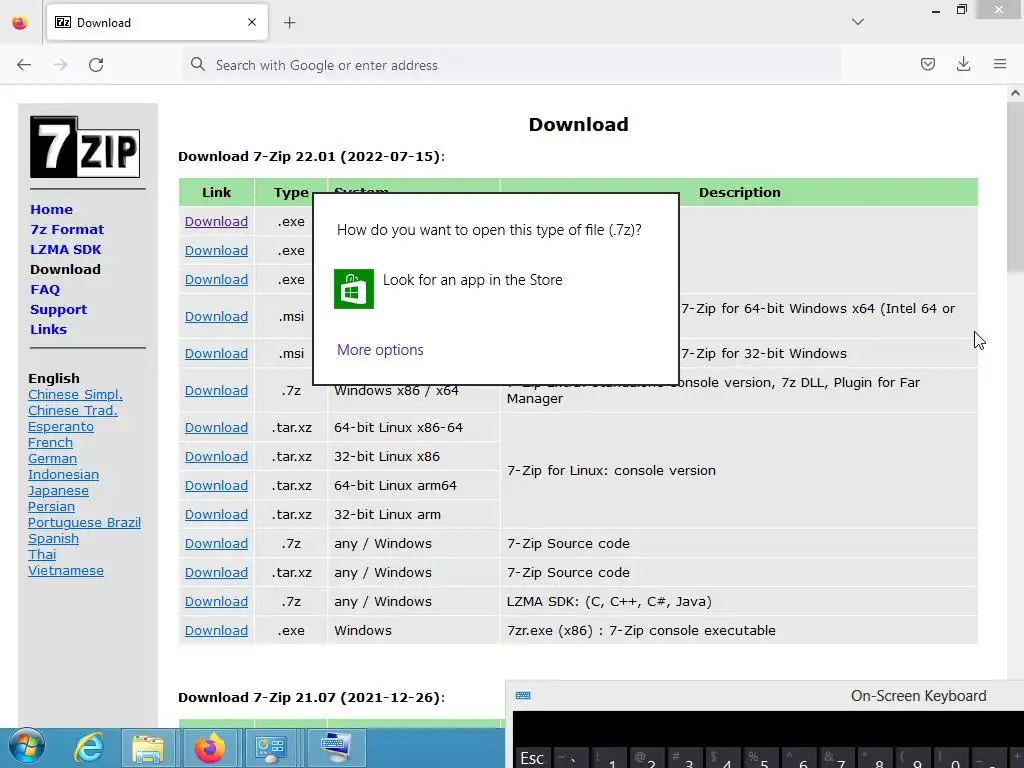Select Firefox in the taskbar
Screen dimensions: 1024x768
pos(209,748)
